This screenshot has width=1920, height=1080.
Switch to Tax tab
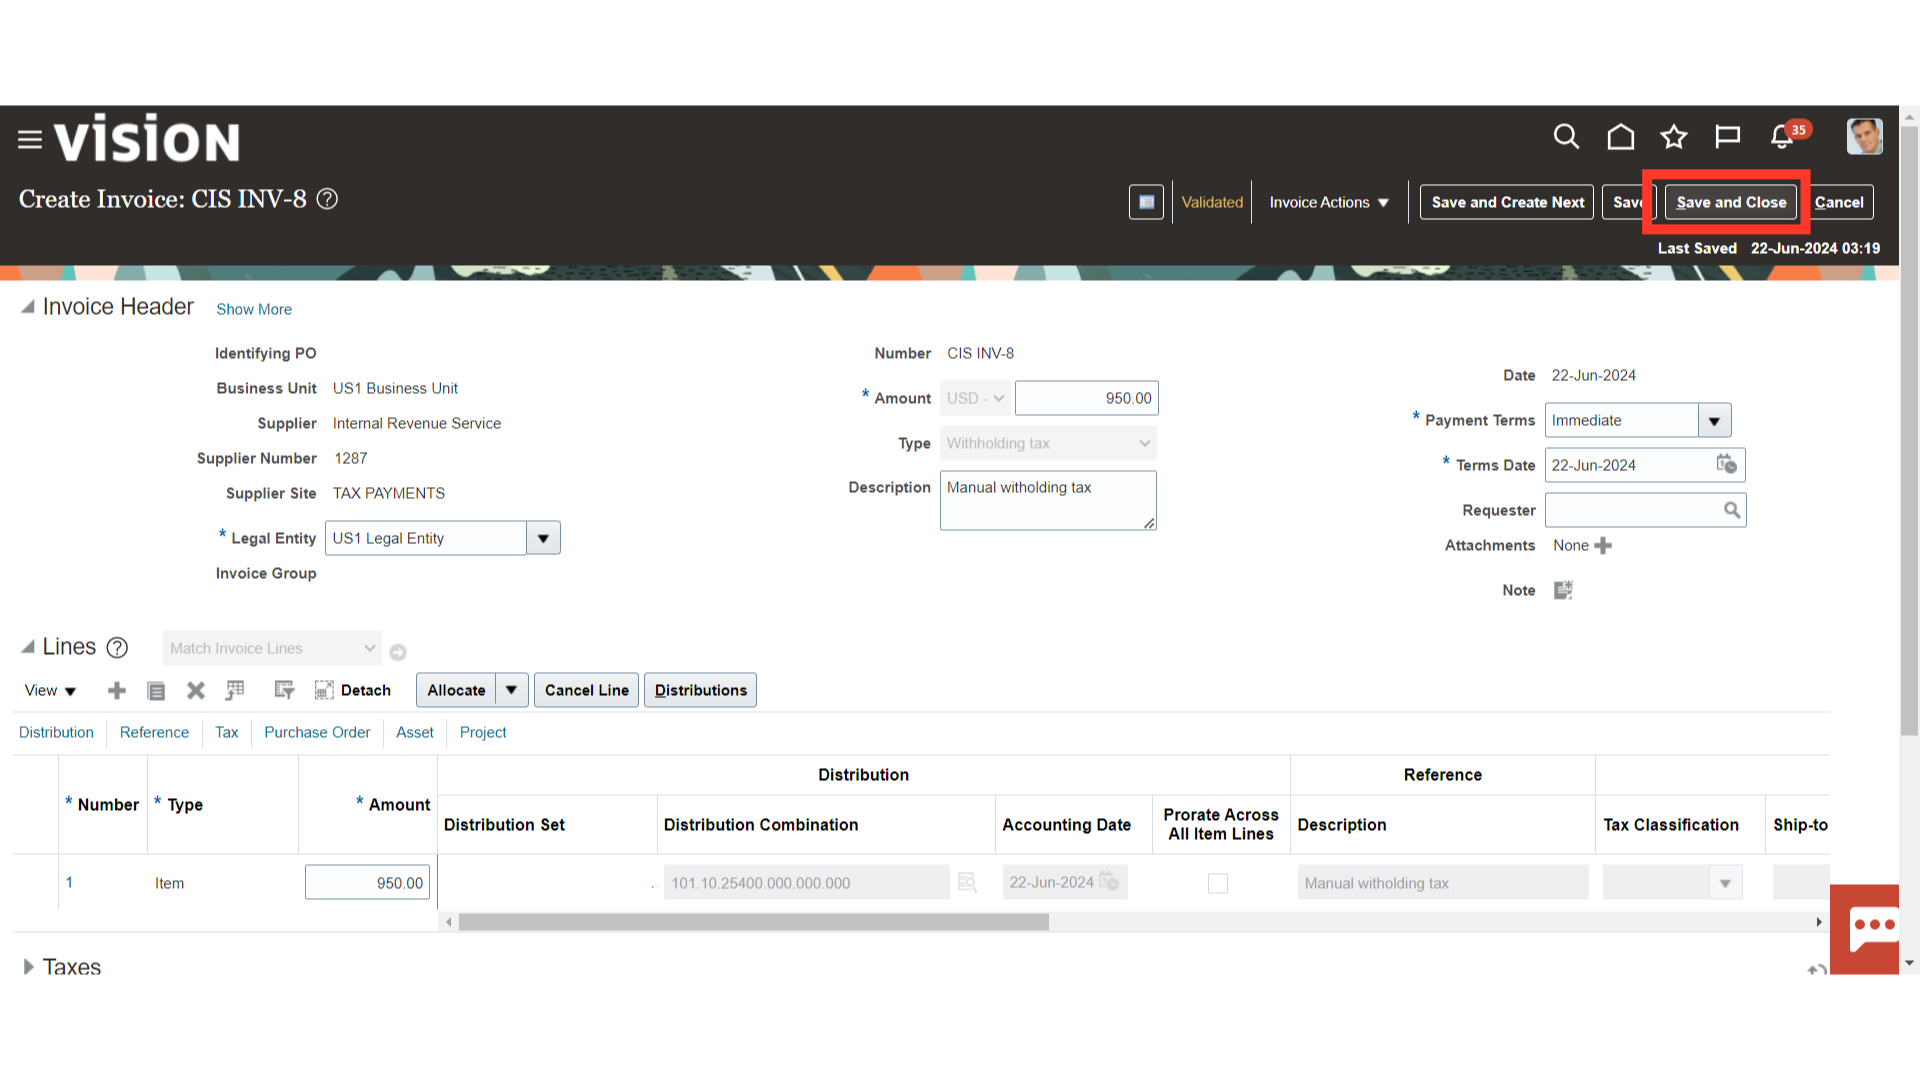pos(227,732)
